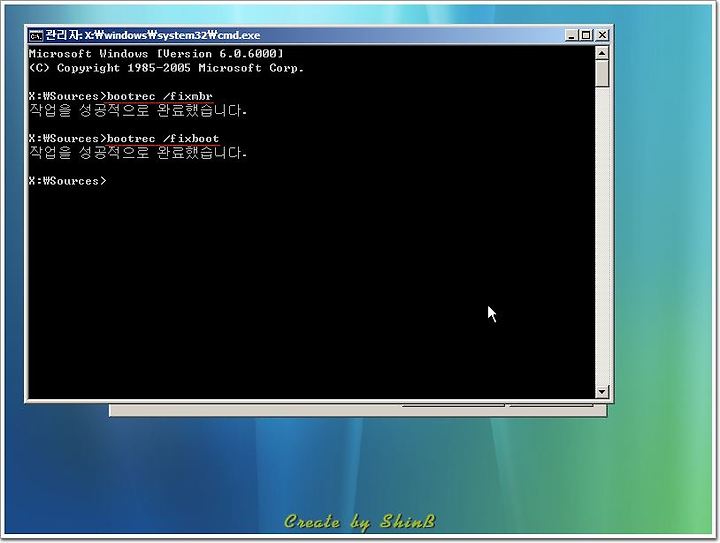The height and width of the screenshot is (543, 720).
Task: Click the 'bootrec /fixmbr' command text
Action: click(x=159, y=96)
